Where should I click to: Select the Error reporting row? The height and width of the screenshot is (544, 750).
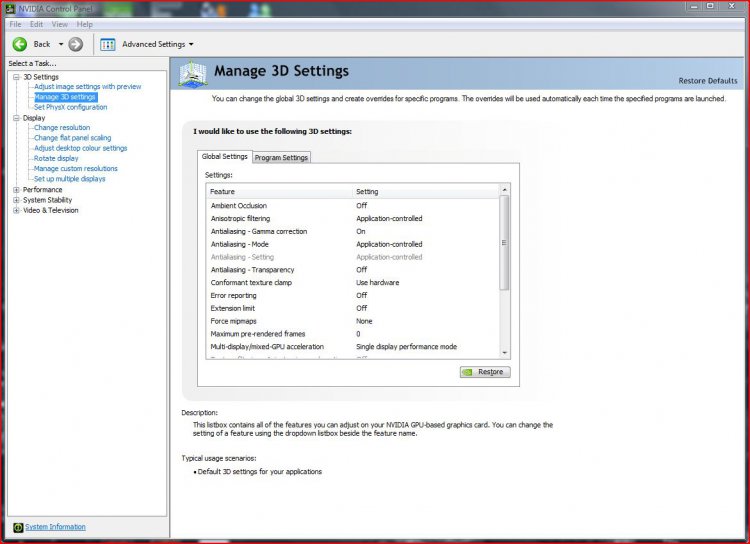coord(353,296)
